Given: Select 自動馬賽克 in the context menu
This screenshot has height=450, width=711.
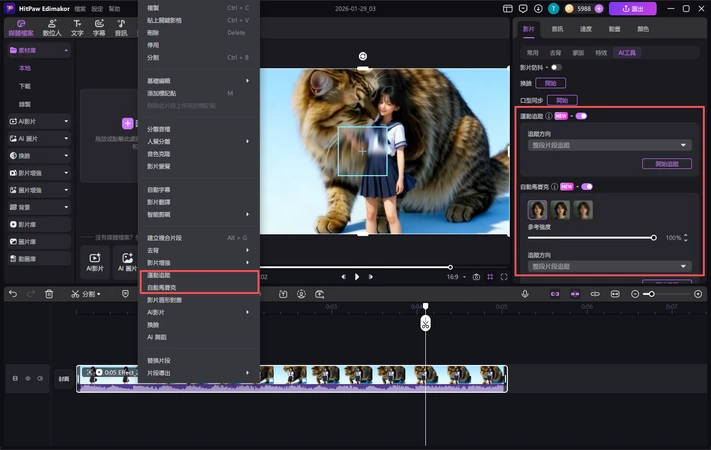Looking at the screenshot, I should pos(162,287).
